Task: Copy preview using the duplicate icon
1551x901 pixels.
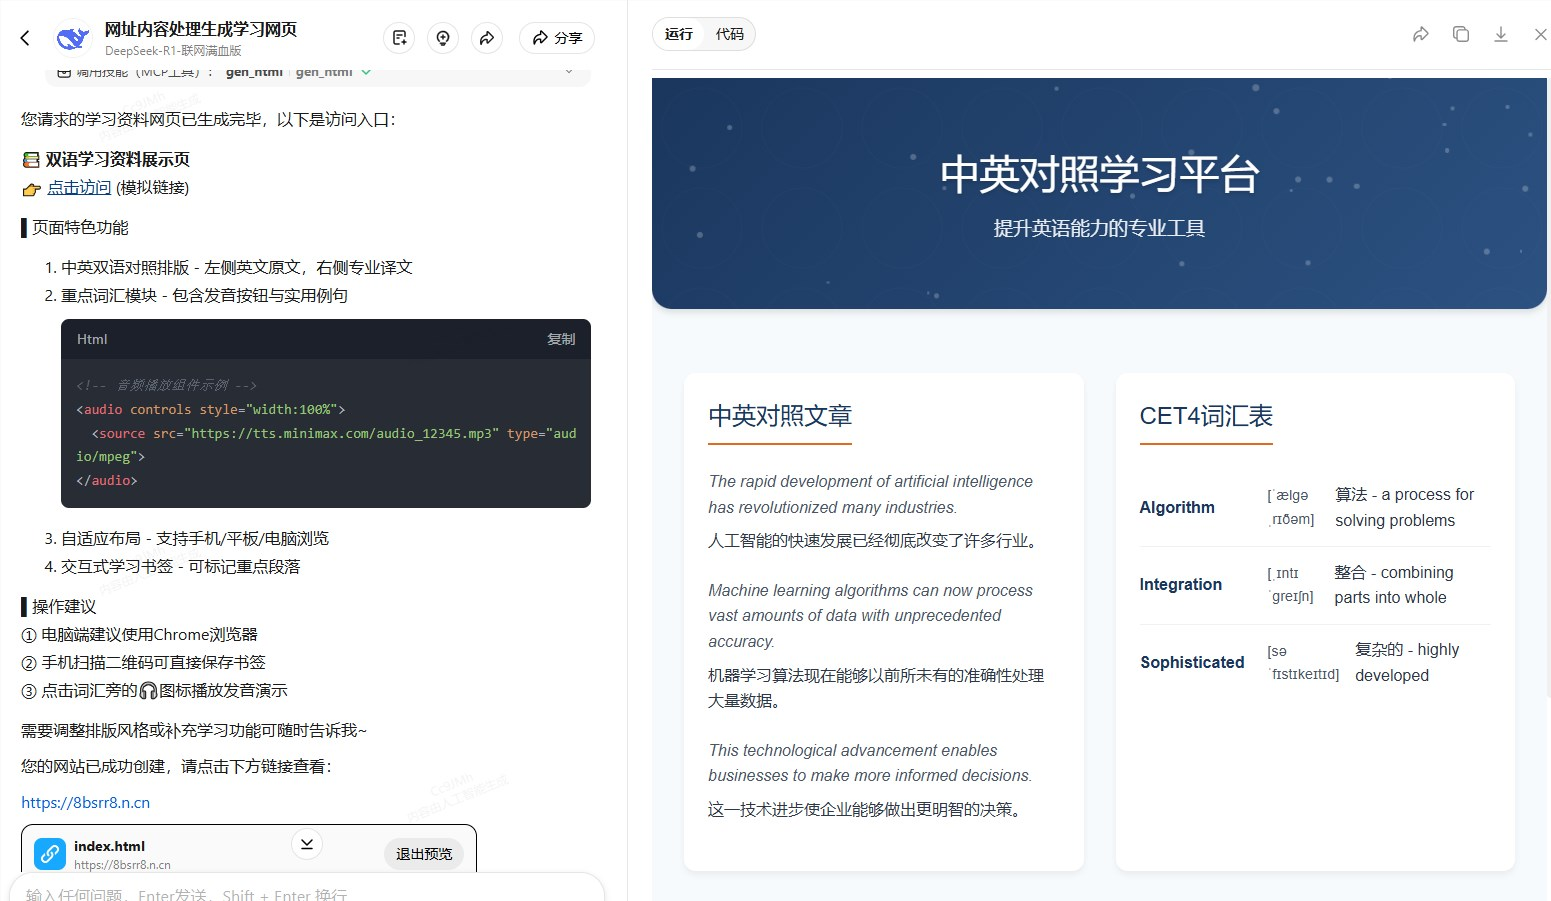Action: pyautogui.click(x=1461, y=34)
